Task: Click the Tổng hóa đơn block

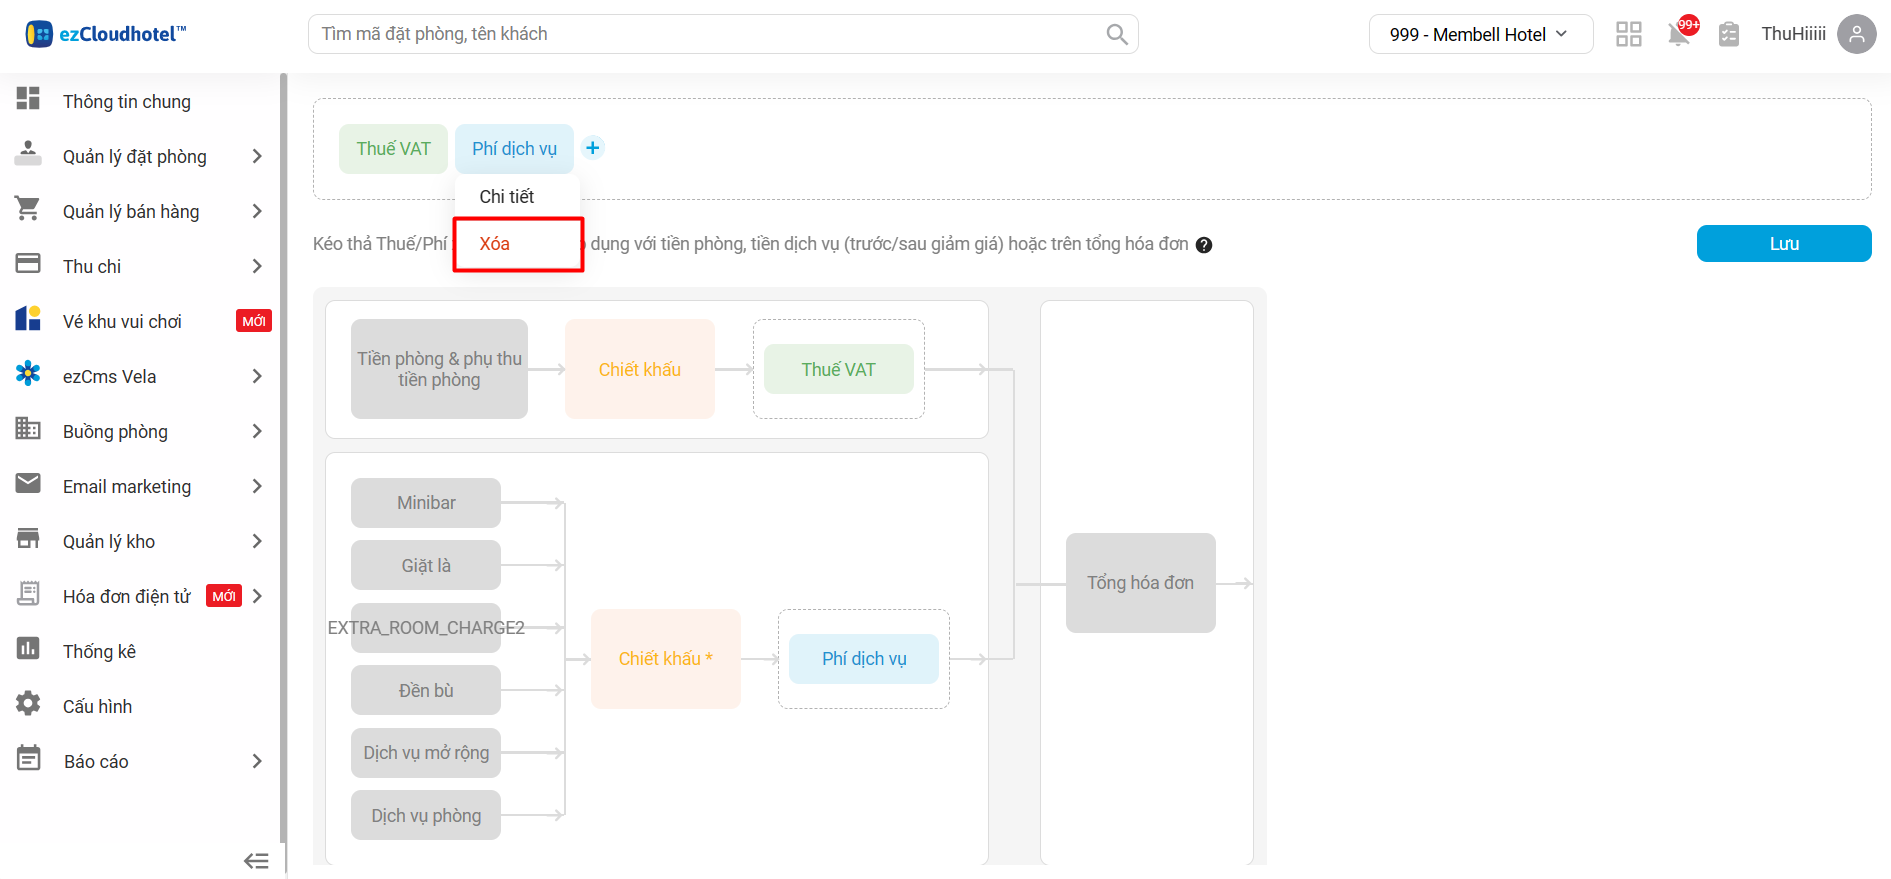Action: (x=1140, y=583)
